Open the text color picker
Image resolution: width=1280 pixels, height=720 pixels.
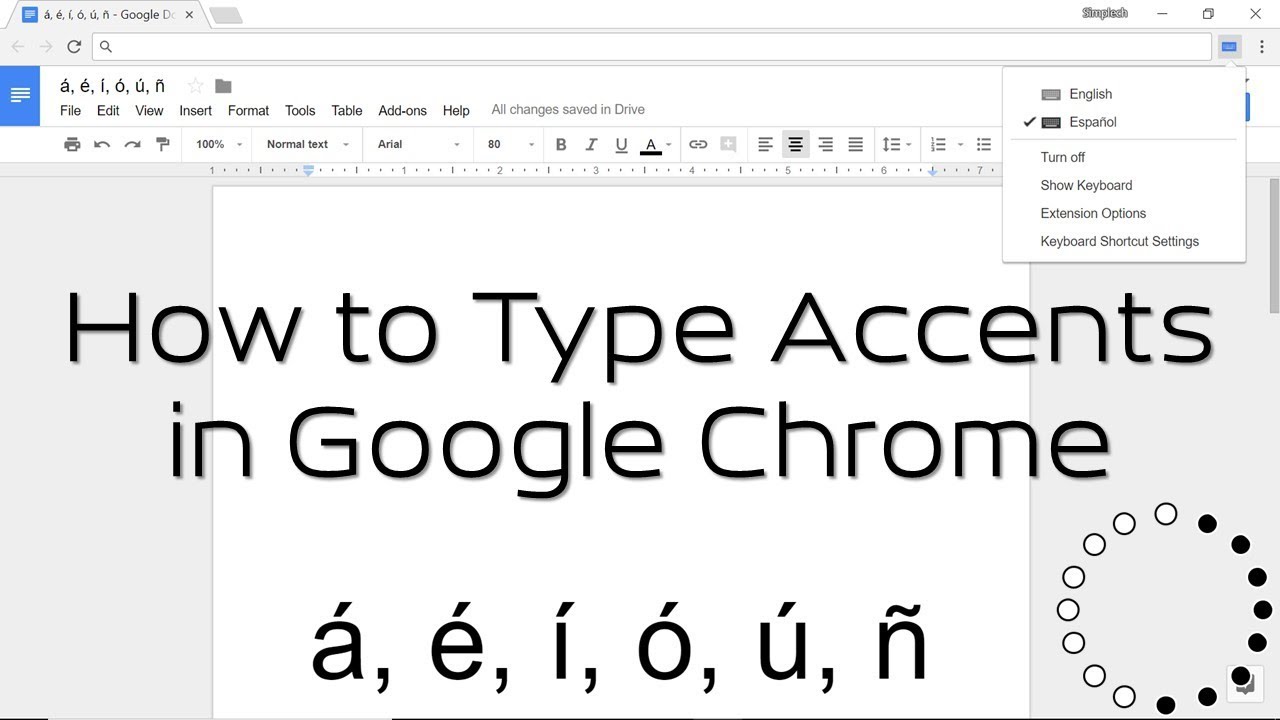(656, 145)
